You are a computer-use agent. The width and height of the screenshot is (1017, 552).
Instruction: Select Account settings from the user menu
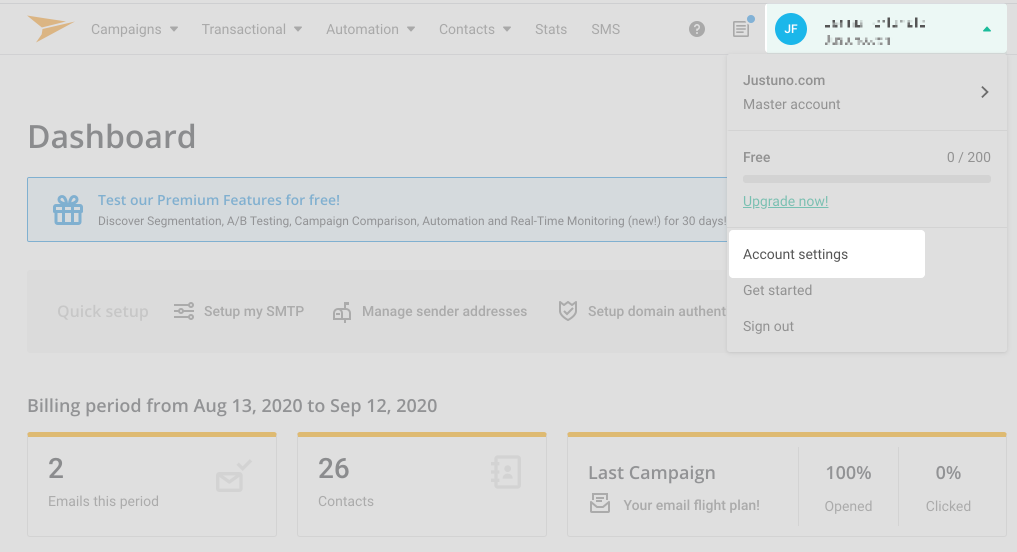tap(796, 255)
